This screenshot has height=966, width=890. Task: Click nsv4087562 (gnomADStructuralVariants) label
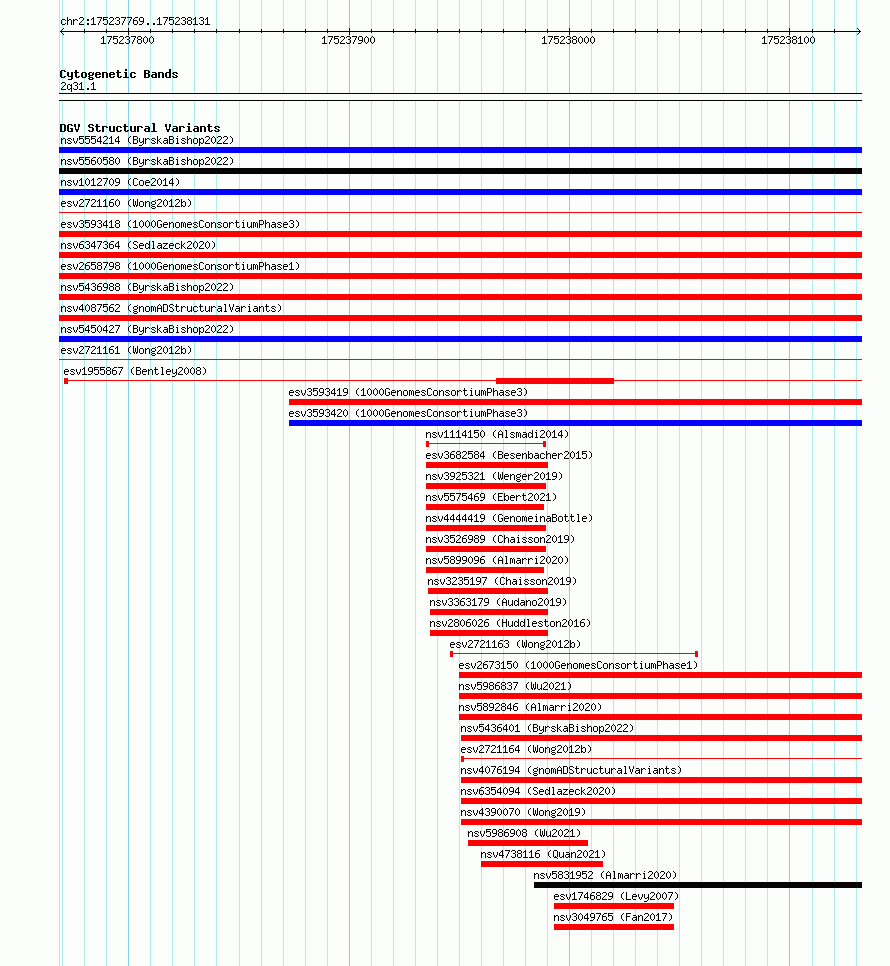(171, 308)
